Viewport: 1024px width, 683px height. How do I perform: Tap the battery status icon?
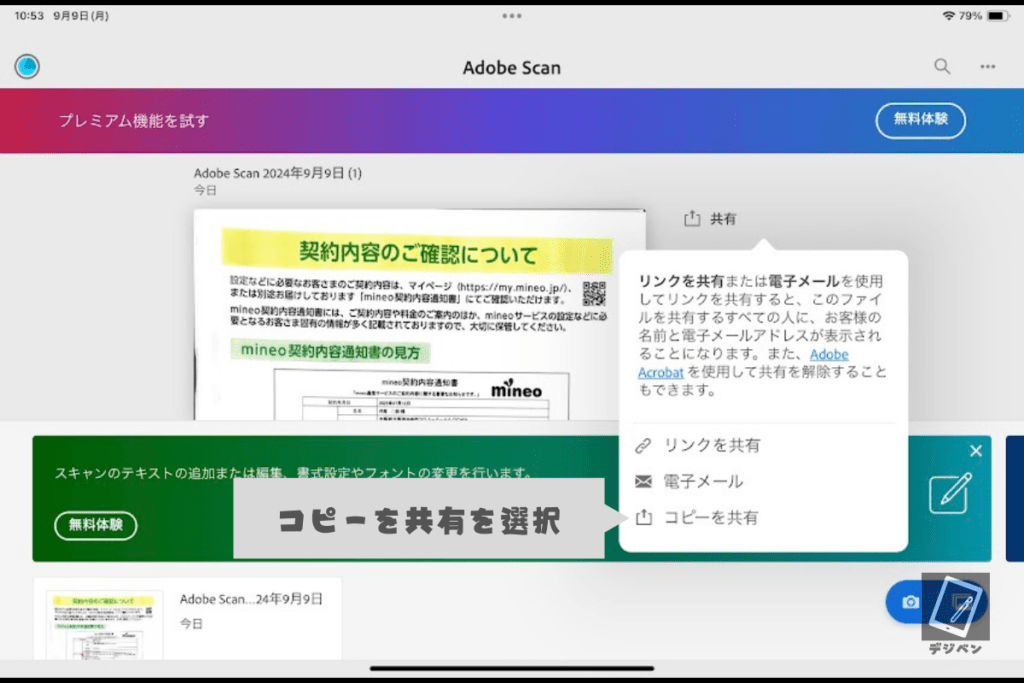coord(998,16)
